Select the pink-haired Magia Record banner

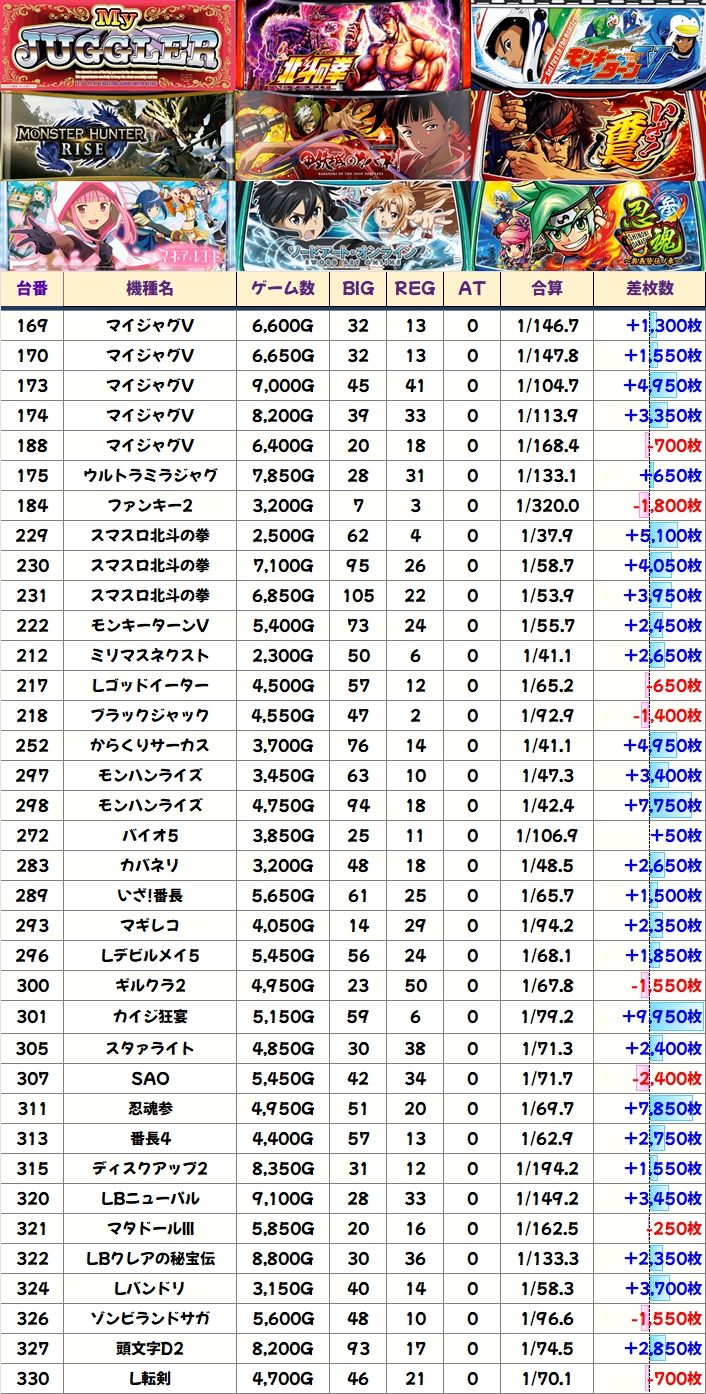[x=119, y=225]
